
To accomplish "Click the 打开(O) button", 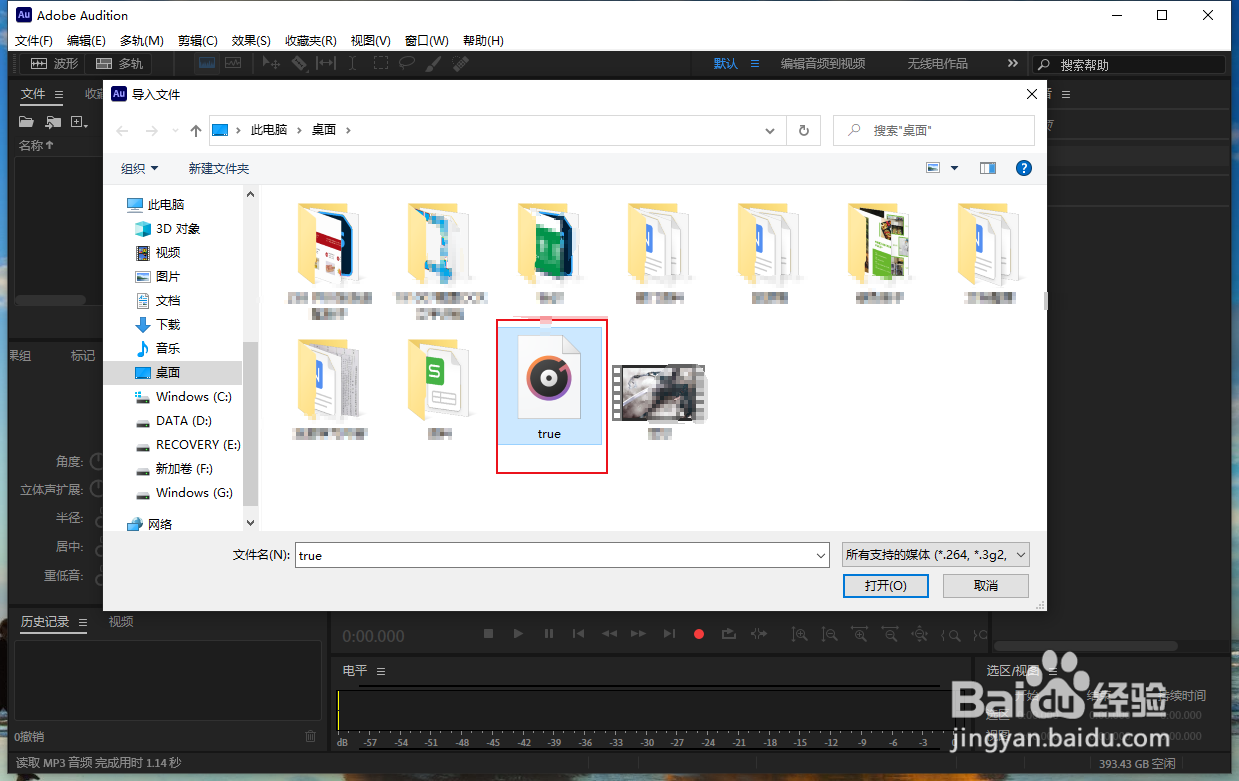I will tap(885, 585).
